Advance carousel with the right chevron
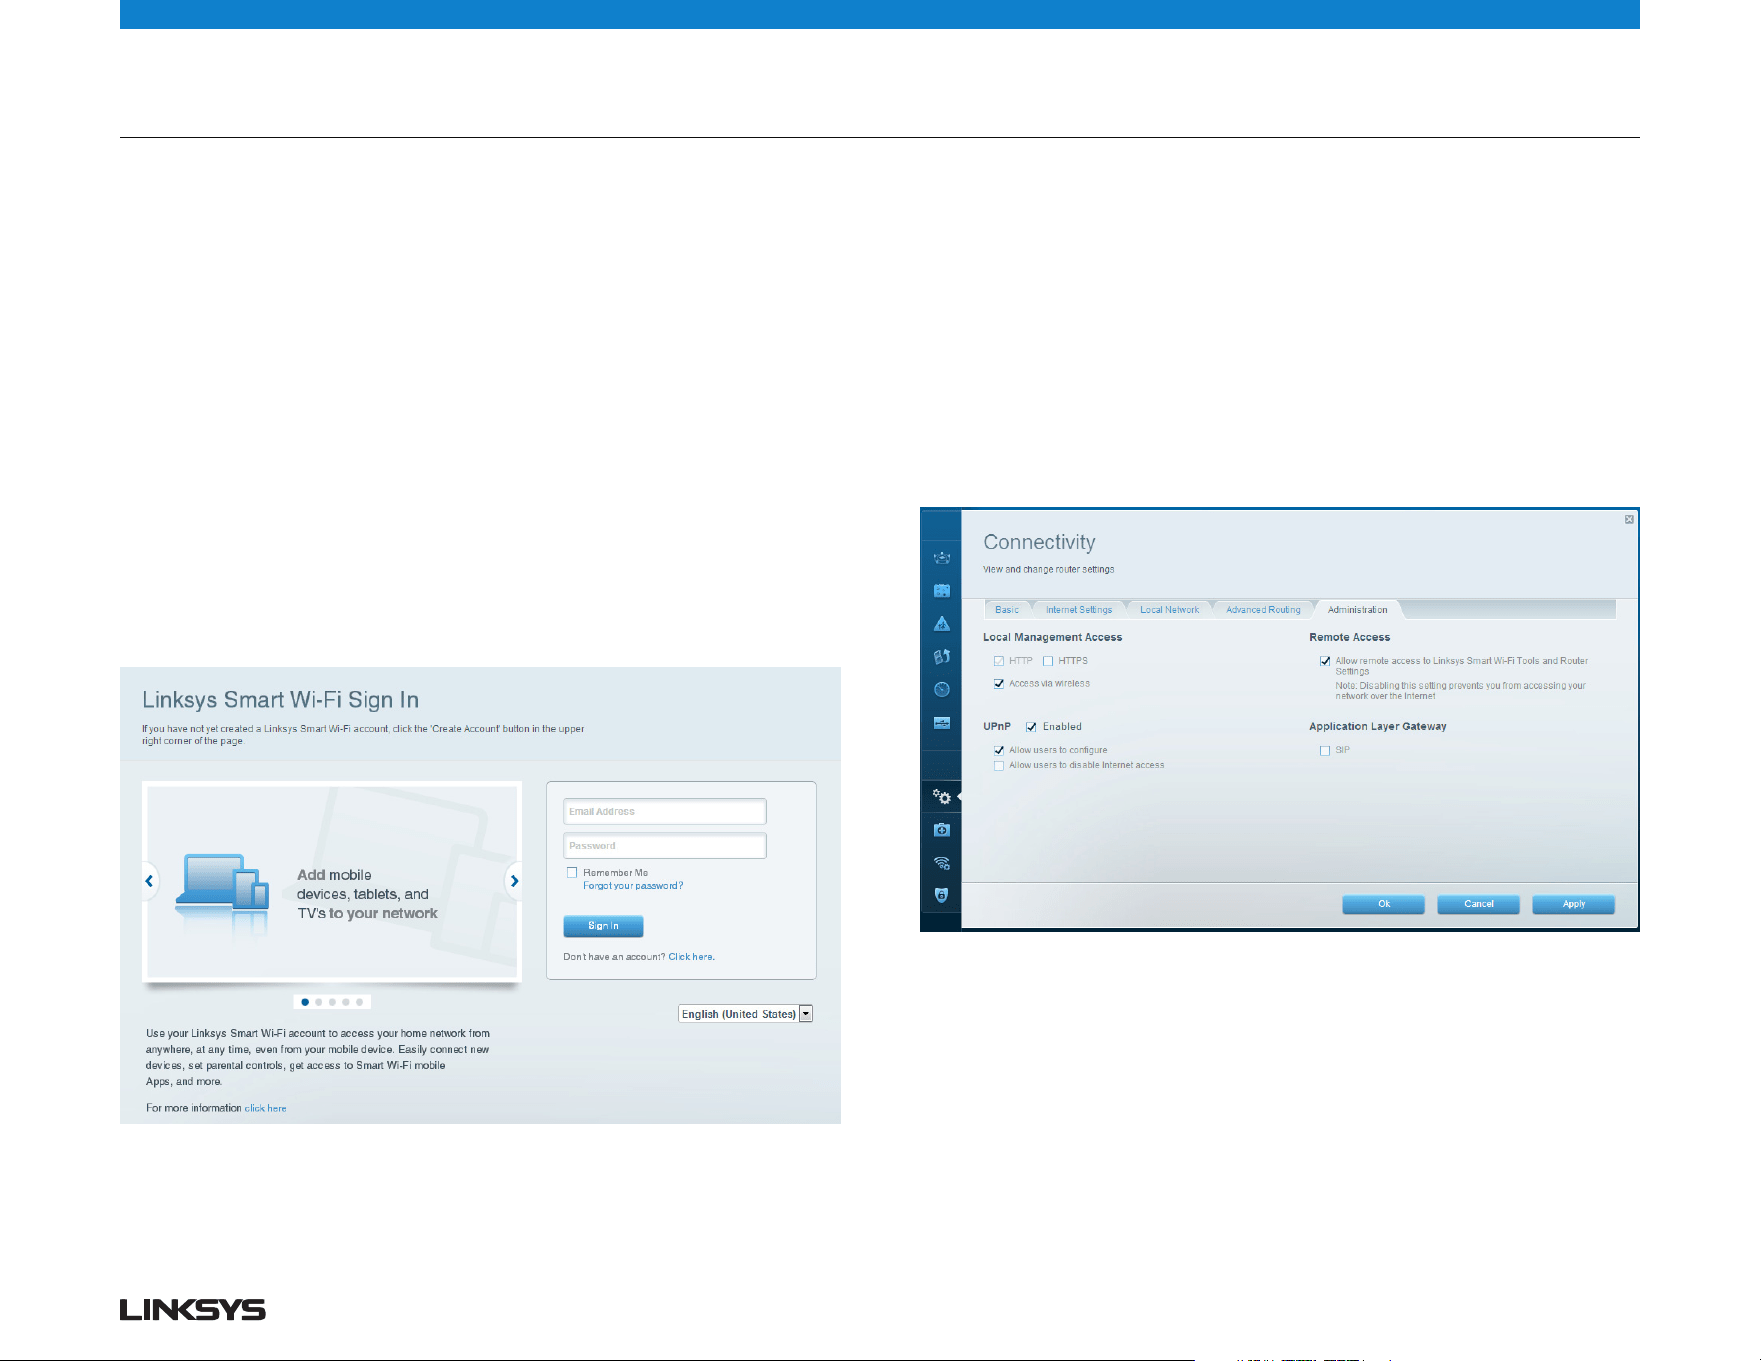 click(514, 881)
